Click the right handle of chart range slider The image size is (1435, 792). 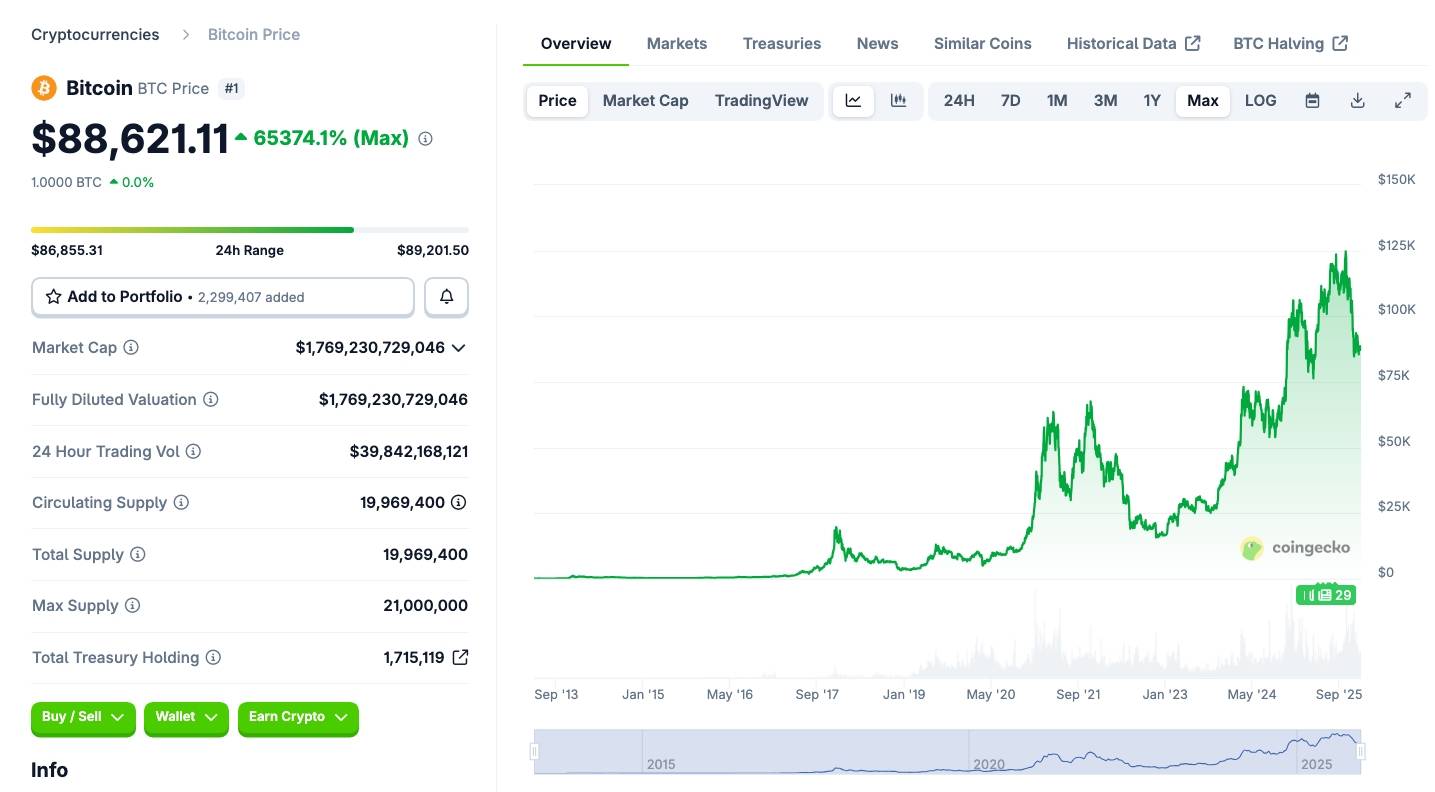(x=1360, y=751)
